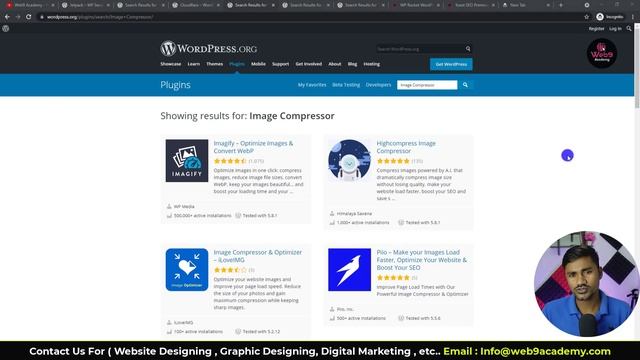Open the iLoveIMG Image Optimizer icon

point(187,270)
